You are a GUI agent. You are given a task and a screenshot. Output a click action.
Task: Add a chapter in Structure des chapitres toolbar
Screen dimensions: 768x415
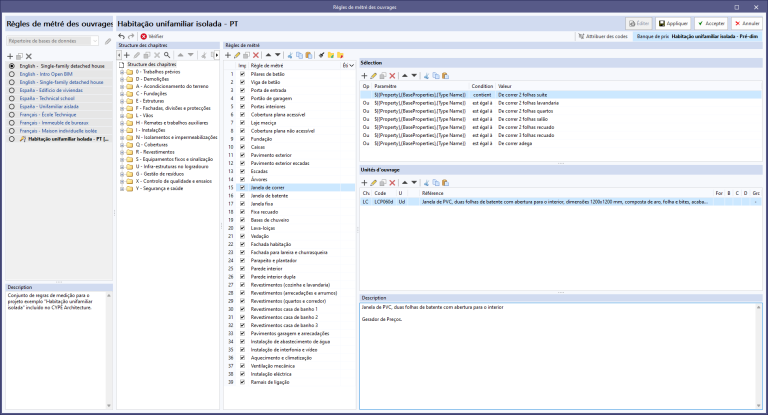pos(127,55)
